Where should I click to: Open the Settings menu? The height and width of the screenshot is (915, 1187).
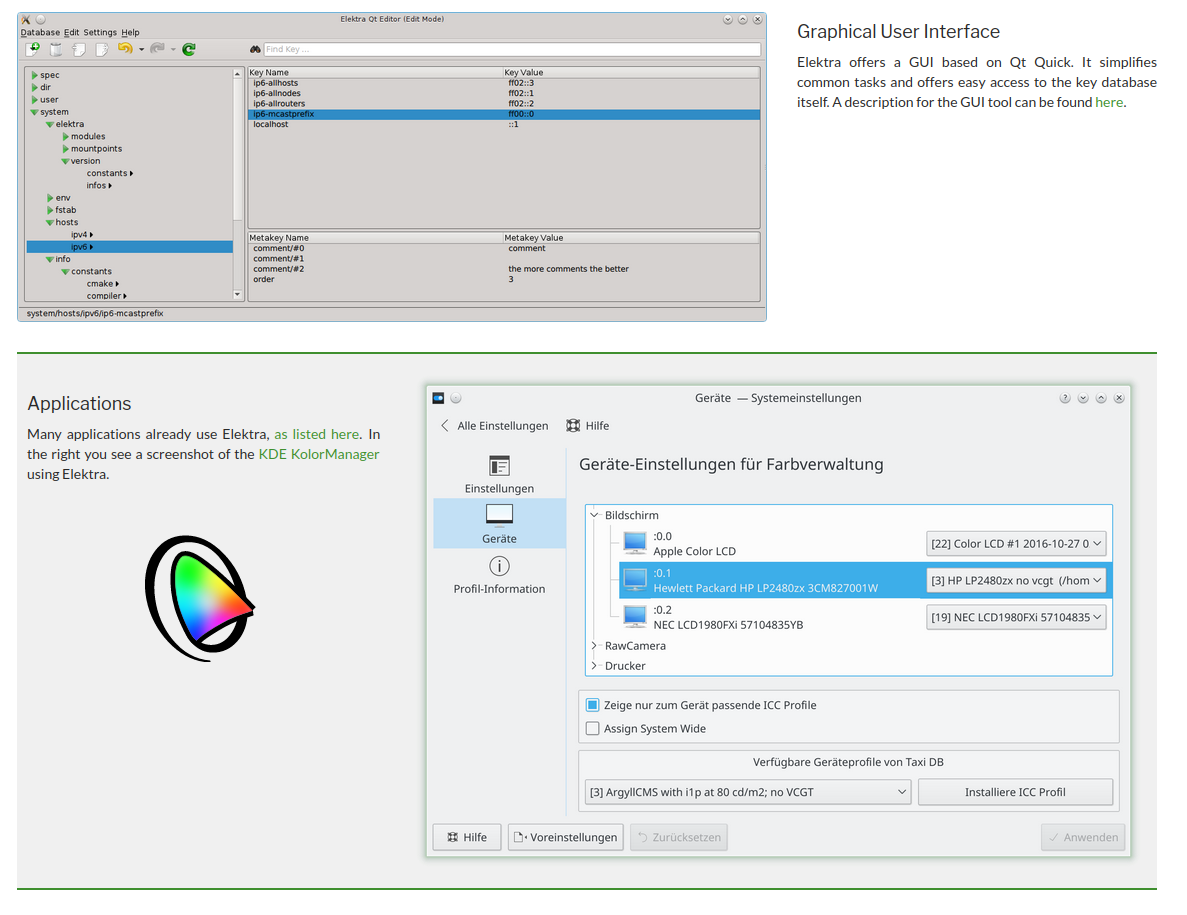pyautogui.click(x=100, y=33)
